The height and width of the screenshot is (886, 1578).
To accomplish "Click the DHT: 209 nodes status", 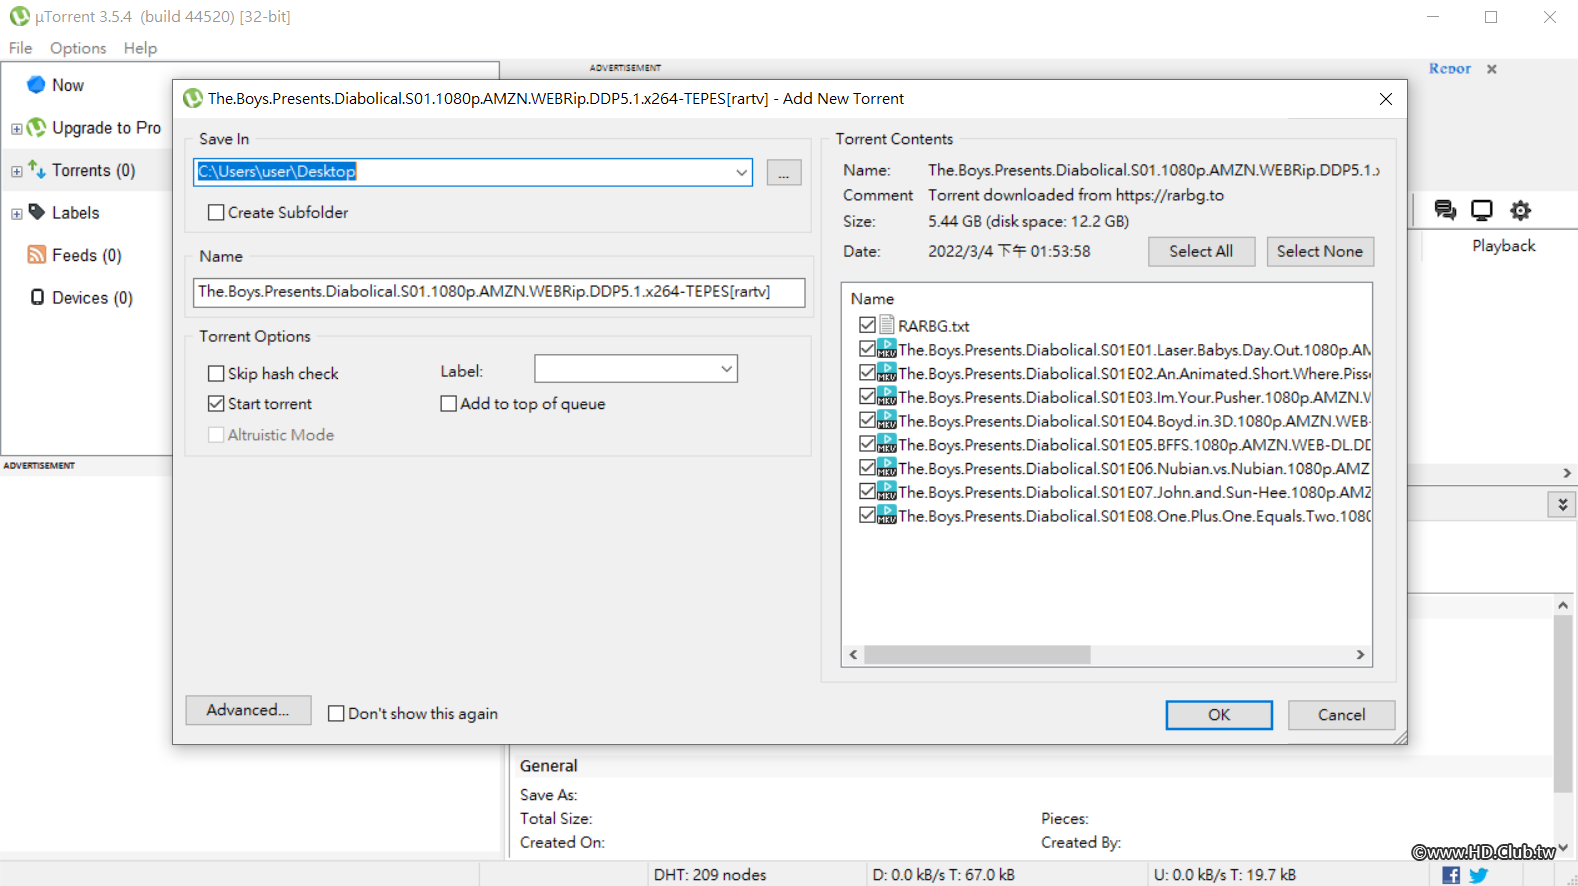I will (710, 875).
